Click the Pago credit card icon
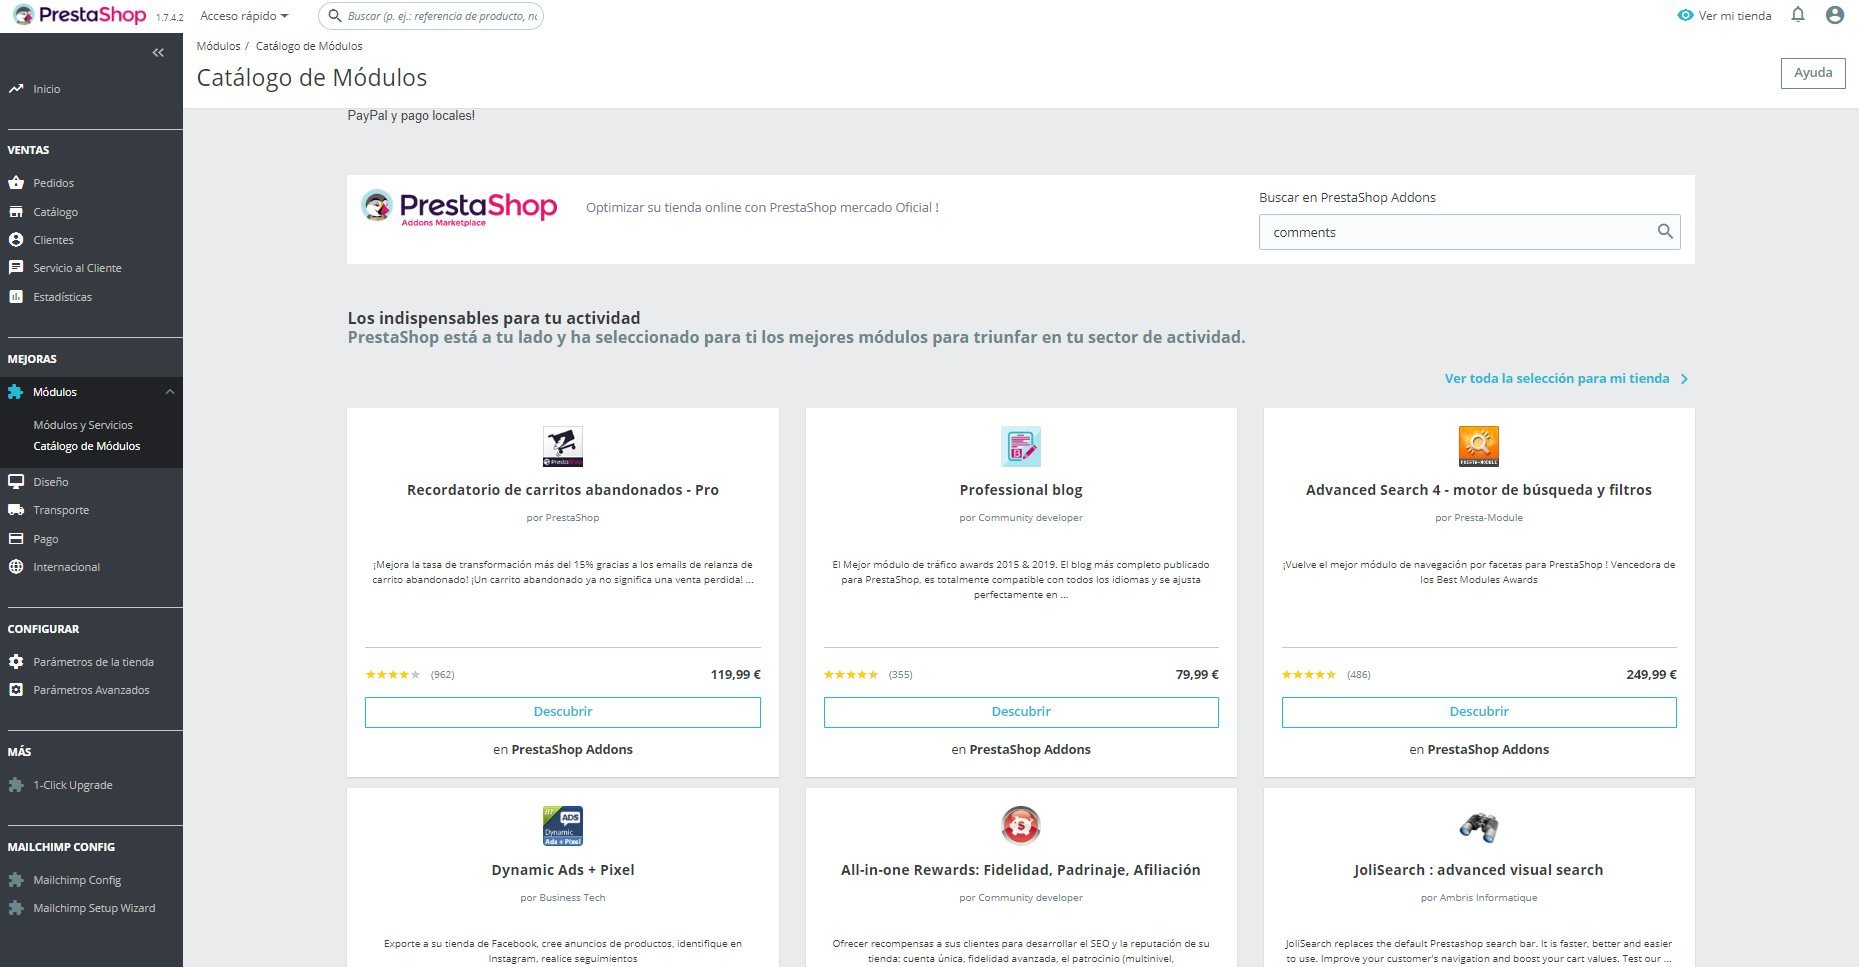The width and height of the screenshot is (1859, 967). click(16, 539)
